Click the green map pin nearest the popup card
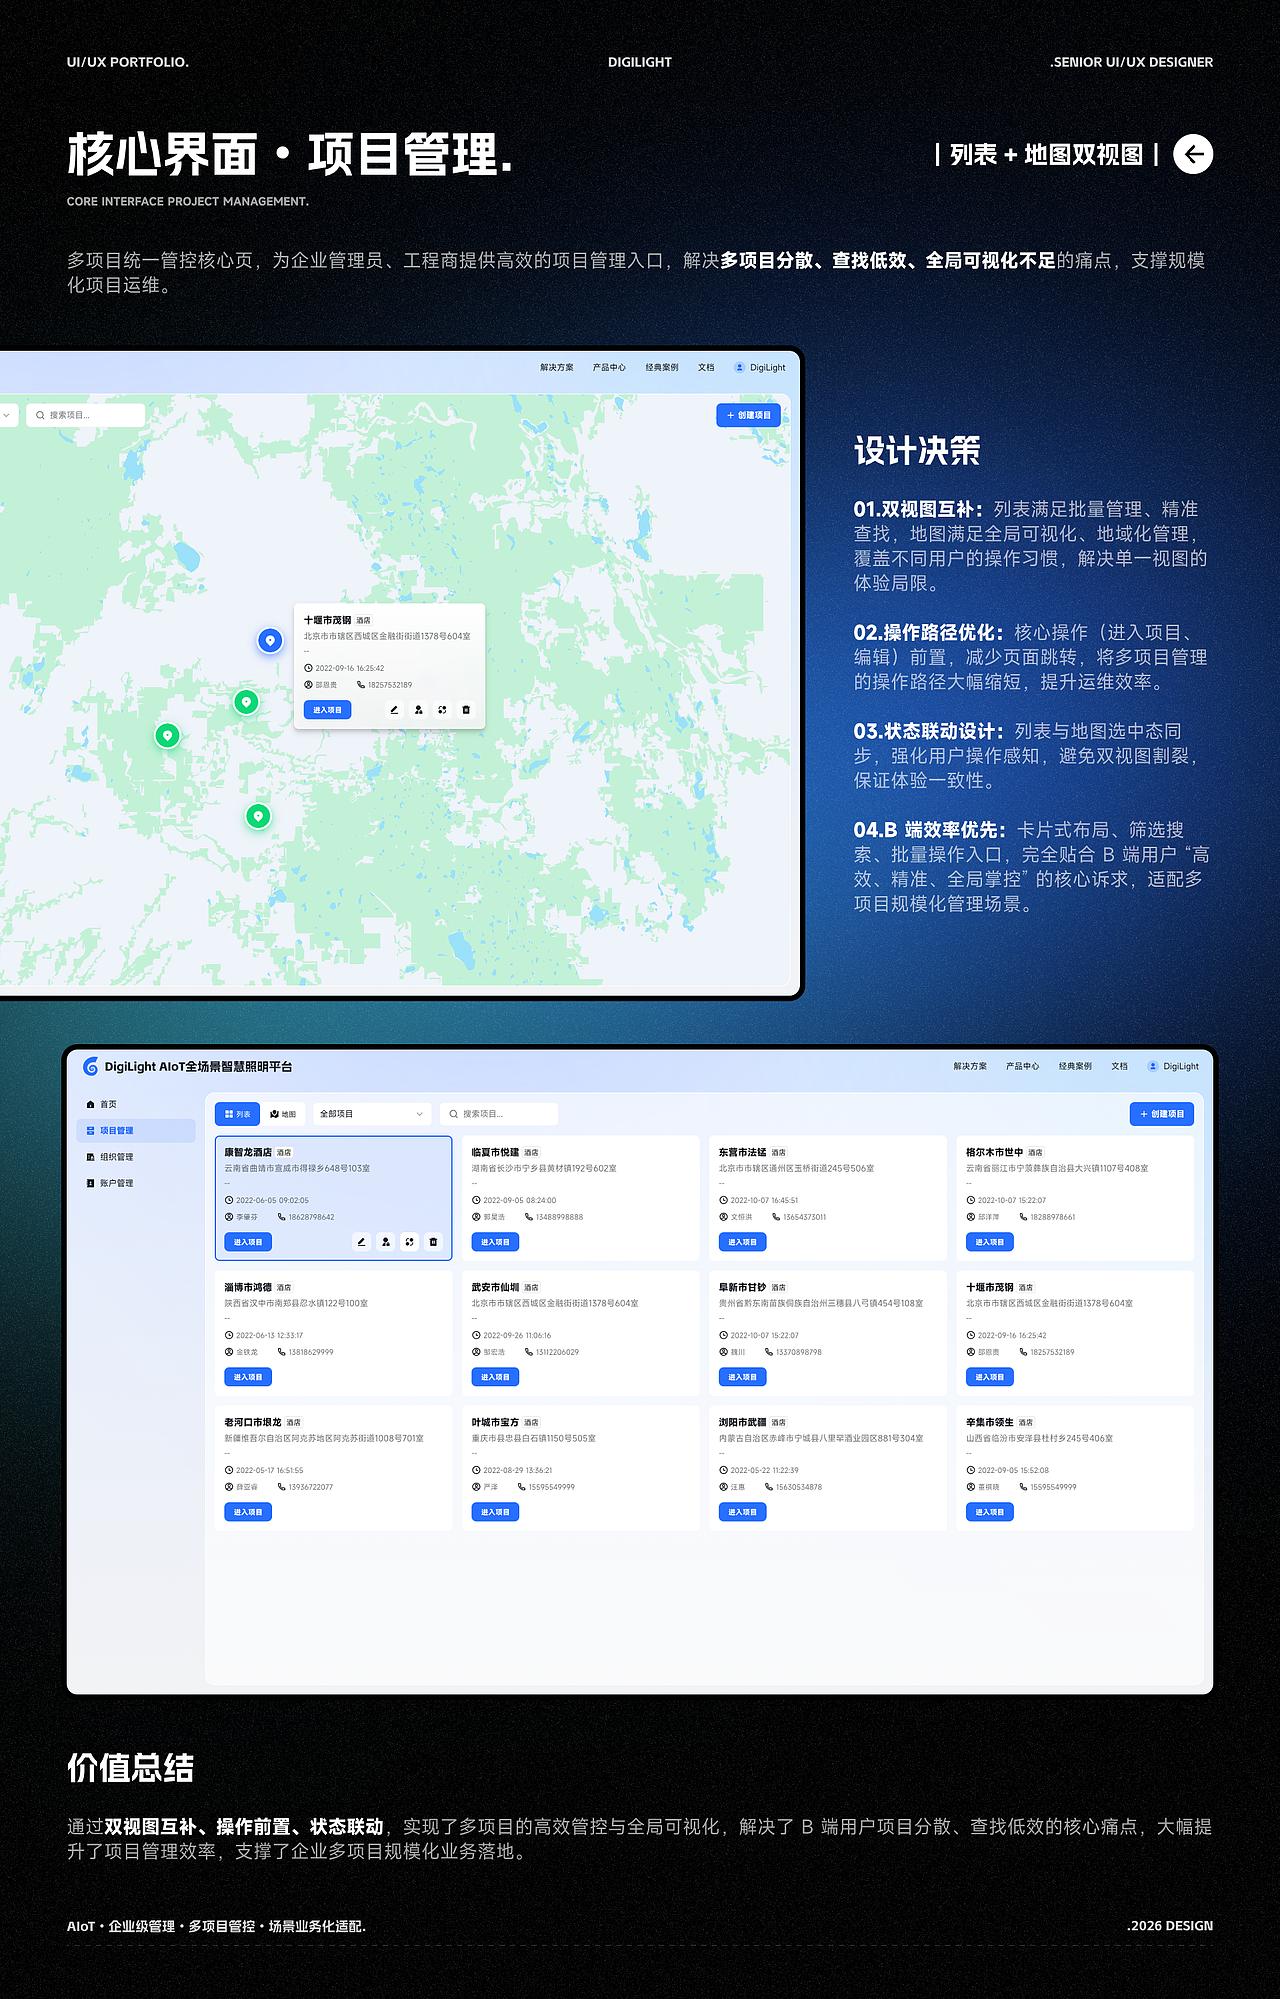This screenshot has width=1280, height=1999. coord(246,702)
